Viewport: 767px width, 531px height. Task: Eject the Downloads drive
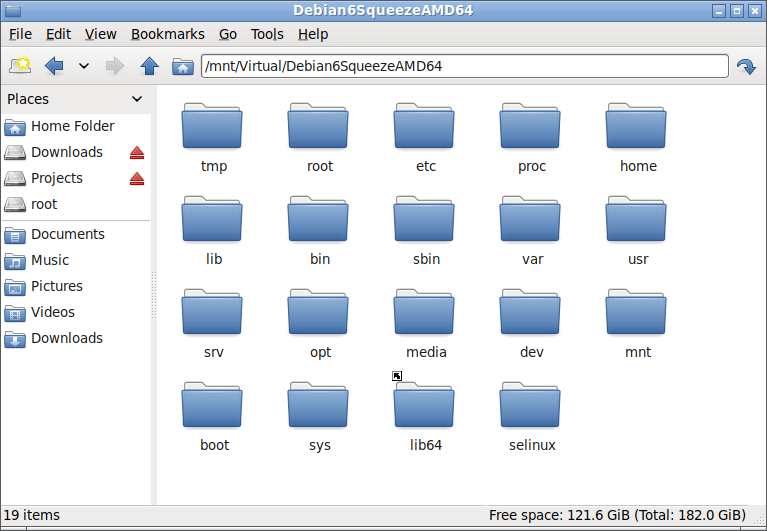tap(137, 153)
